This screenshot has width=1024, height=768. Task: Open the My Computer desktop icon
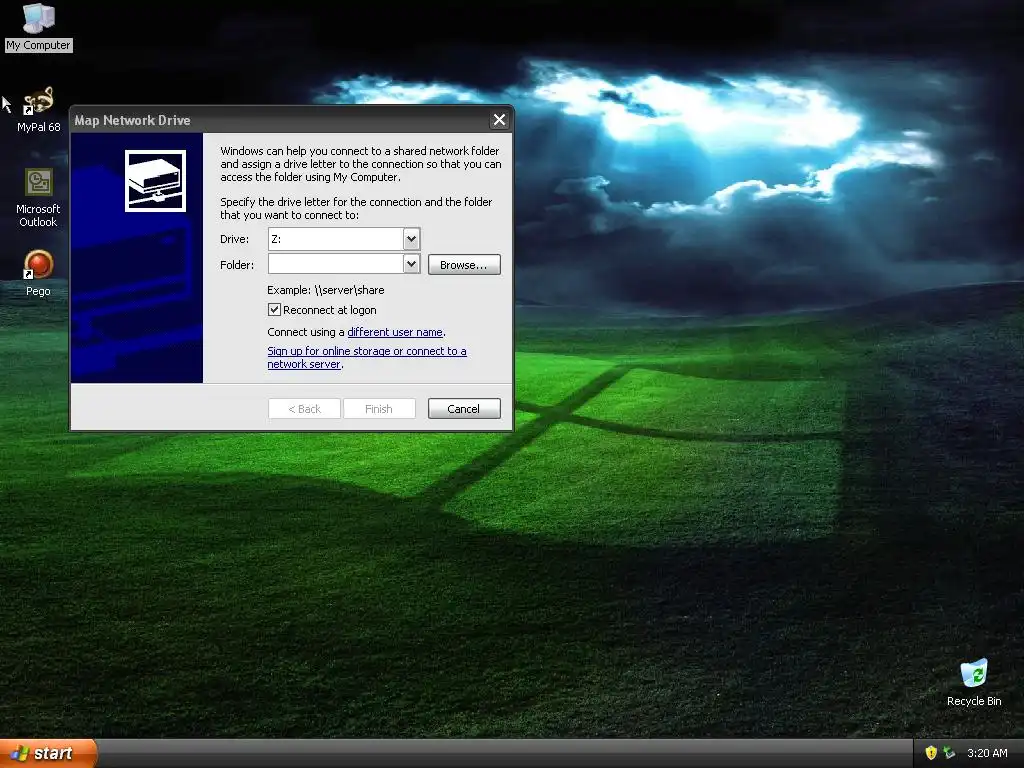[x=39, y=27]
